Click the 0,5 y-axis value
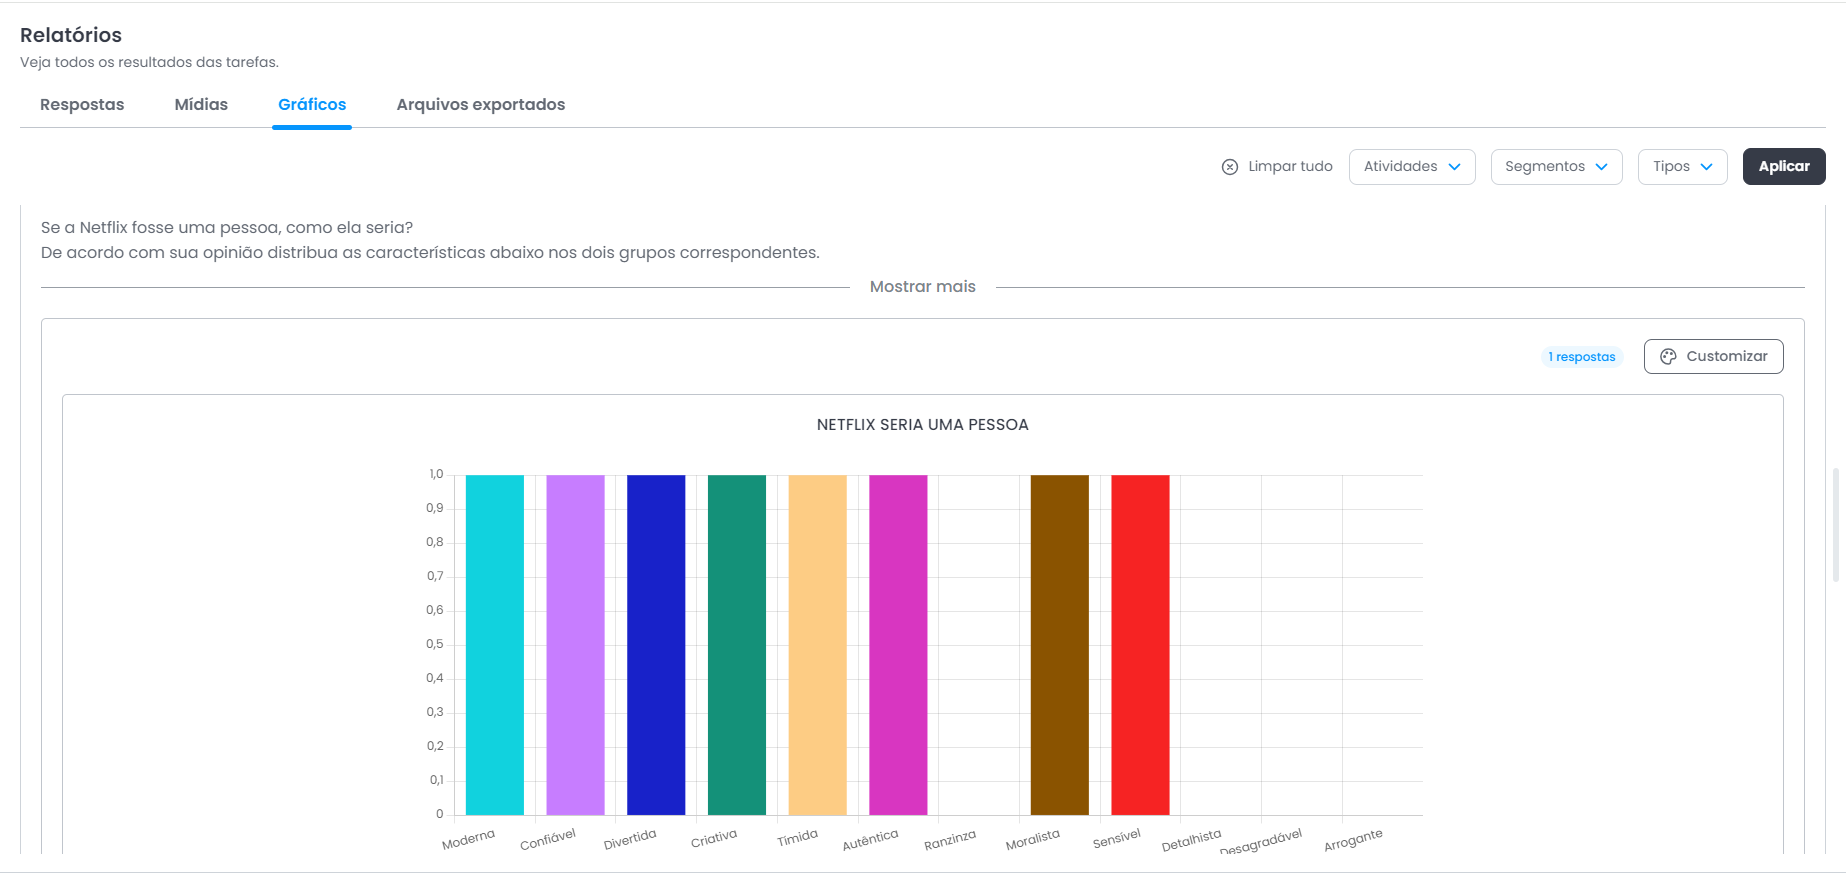 coord(435,644)
